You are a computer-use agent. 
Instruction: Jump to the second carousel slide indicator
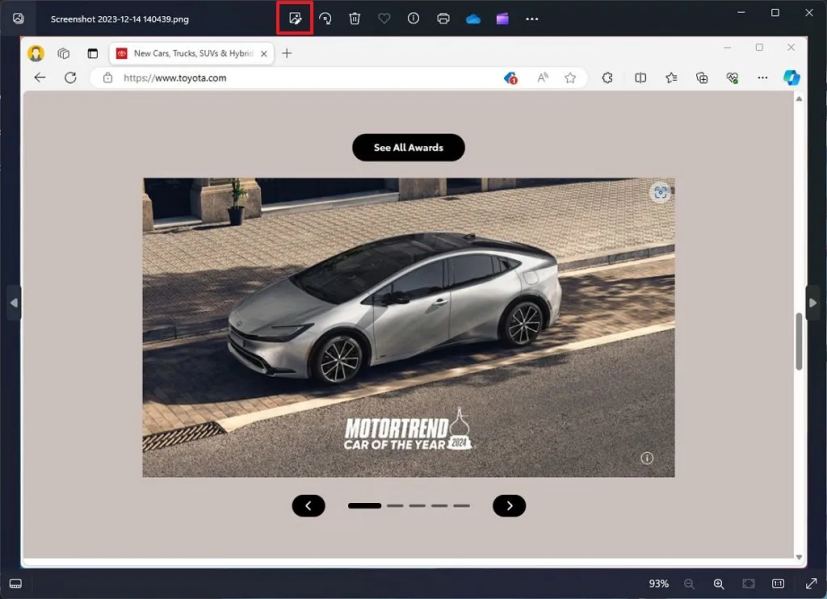395,506
